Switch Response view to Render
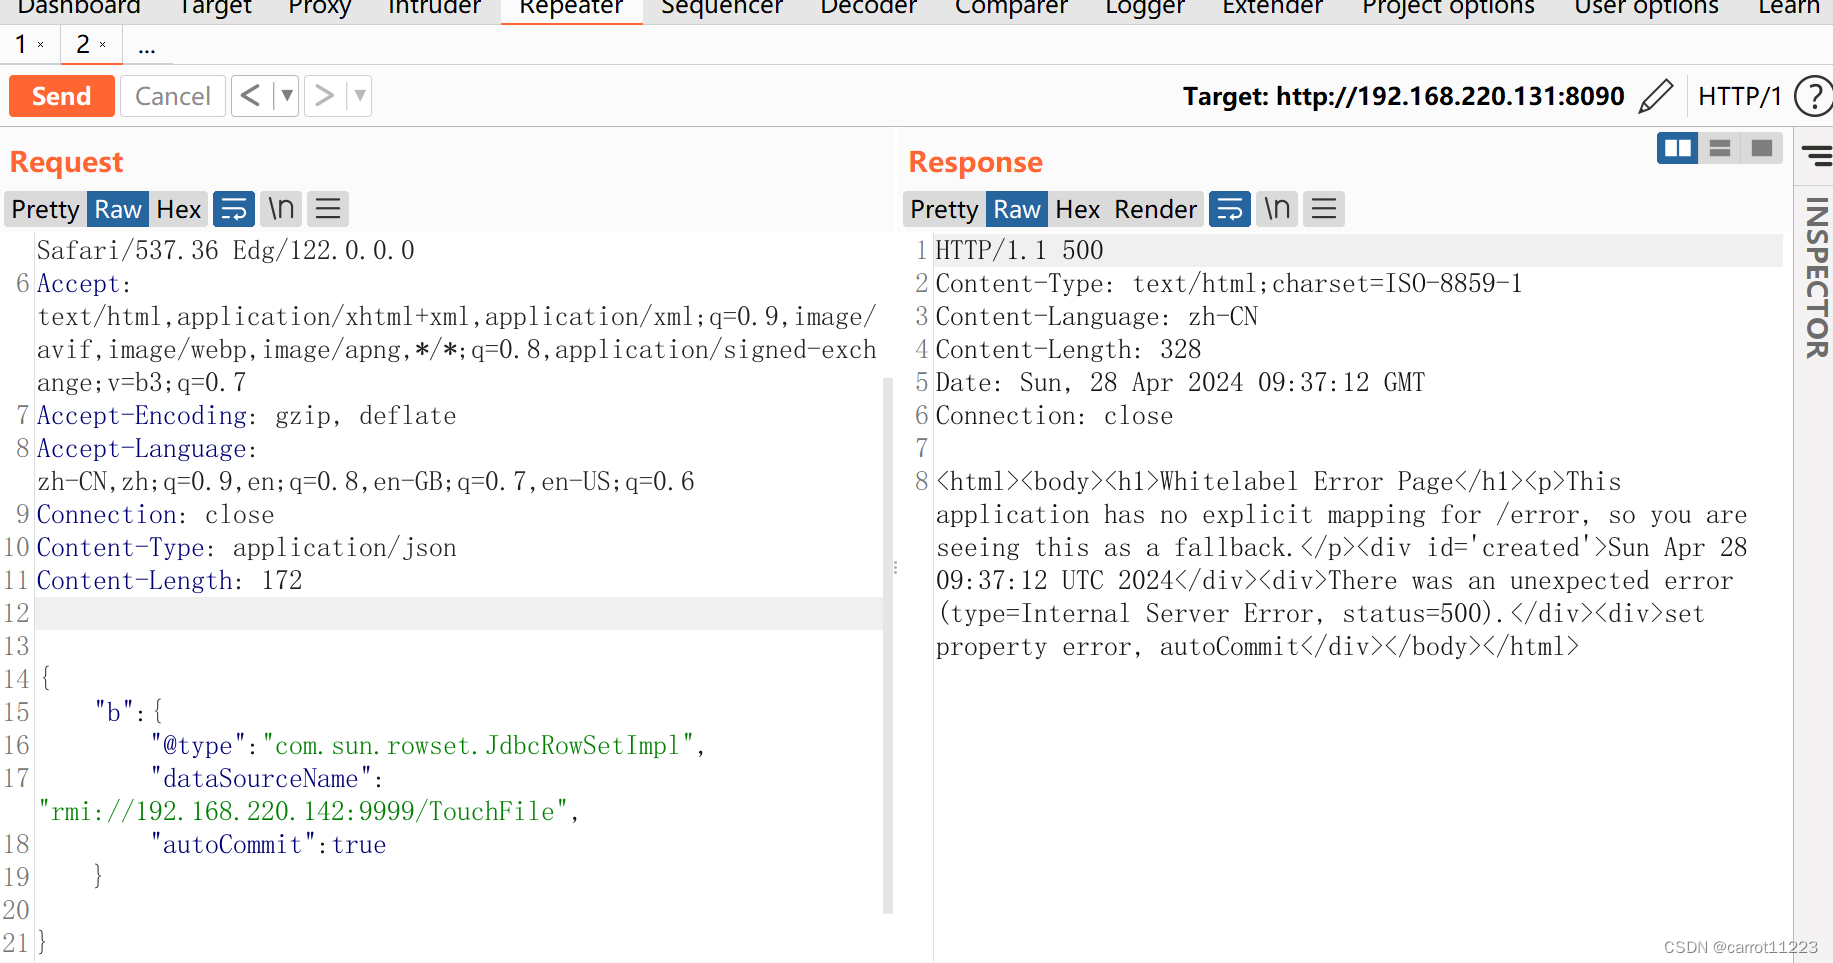 (1156, 209)
